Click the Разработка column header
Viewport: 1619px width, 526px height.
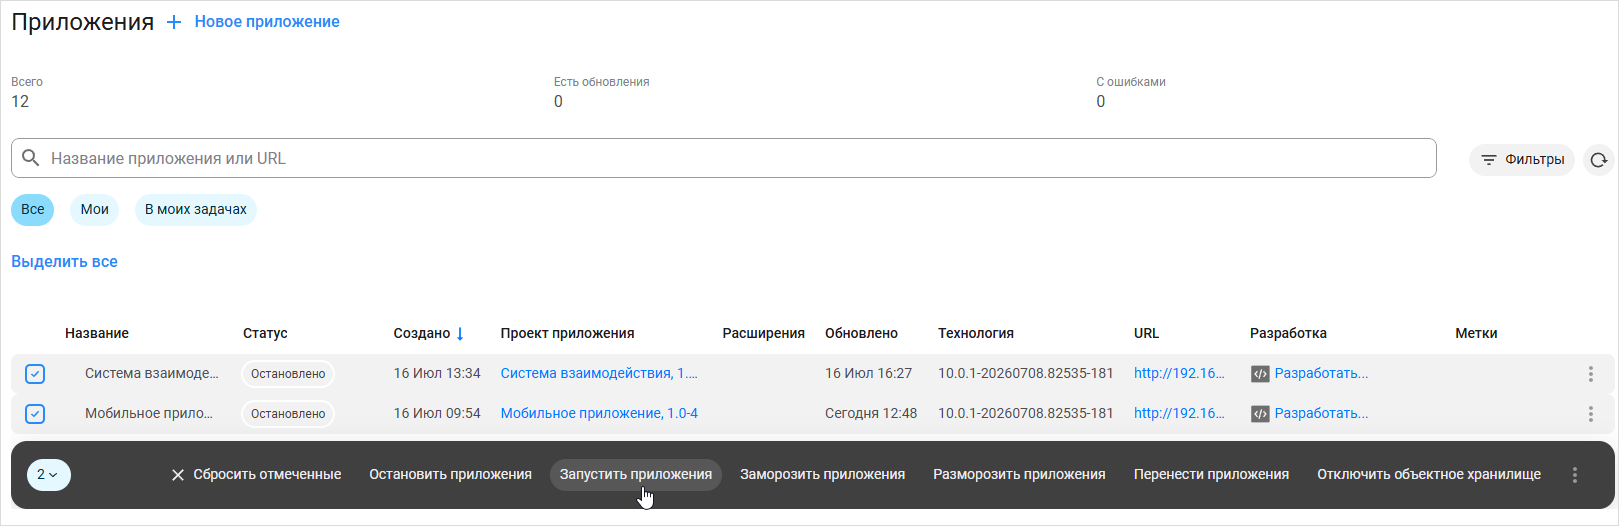pyautogui.click(x=1288, y=333)
